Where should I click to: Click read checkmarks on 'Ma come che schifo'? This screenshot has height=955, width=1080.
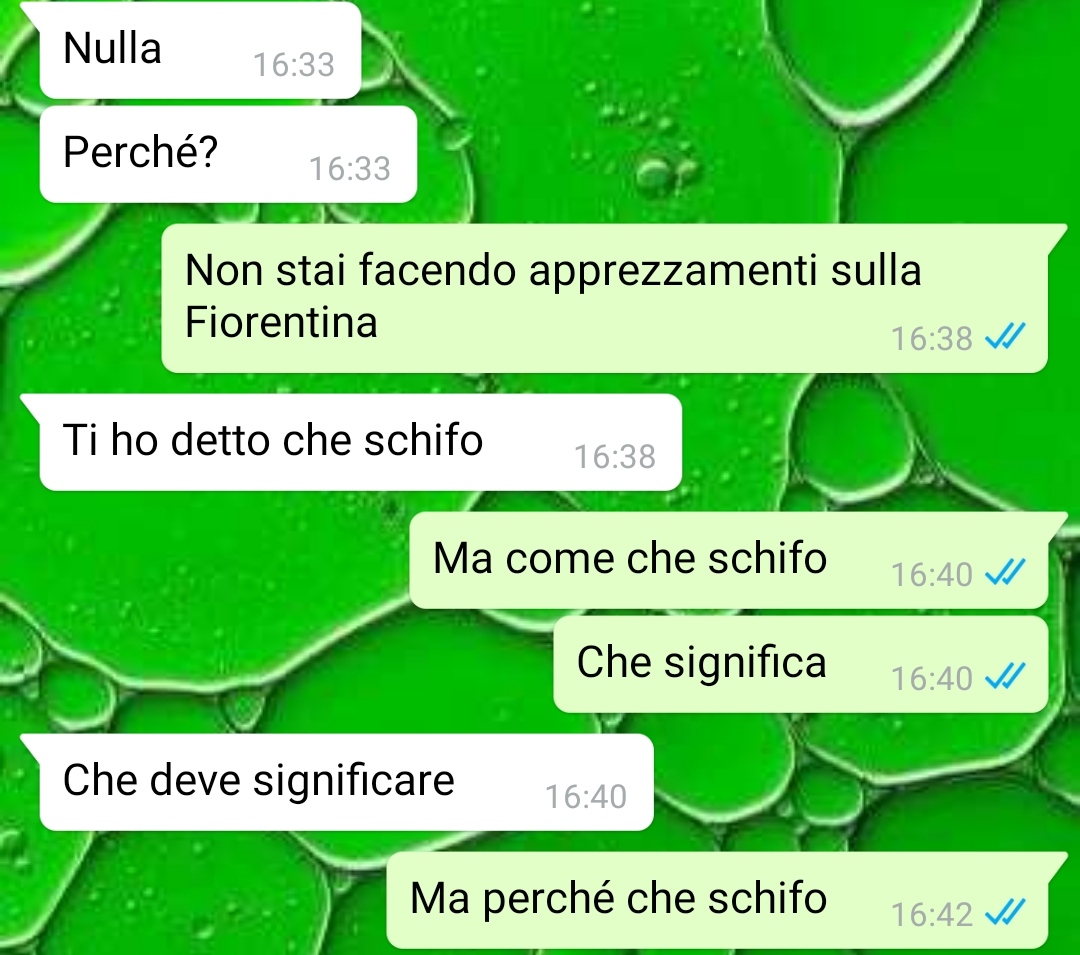click(1006, 573)
